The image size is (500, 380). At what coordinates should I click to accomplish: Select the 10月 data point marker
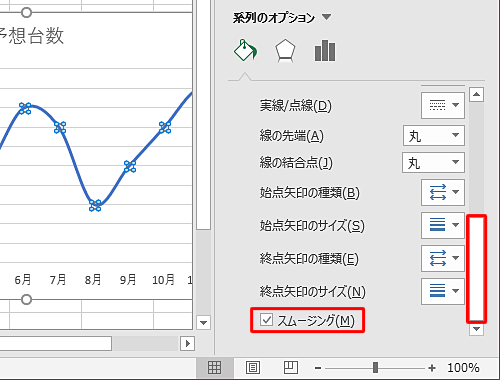click(x=165, y=127)
